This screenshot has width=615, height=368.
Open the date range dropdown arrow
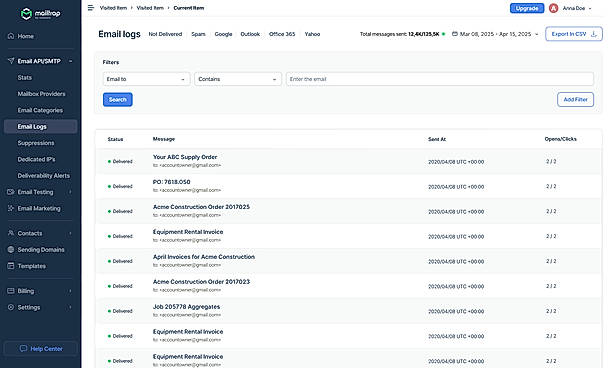tap(537, 34)
